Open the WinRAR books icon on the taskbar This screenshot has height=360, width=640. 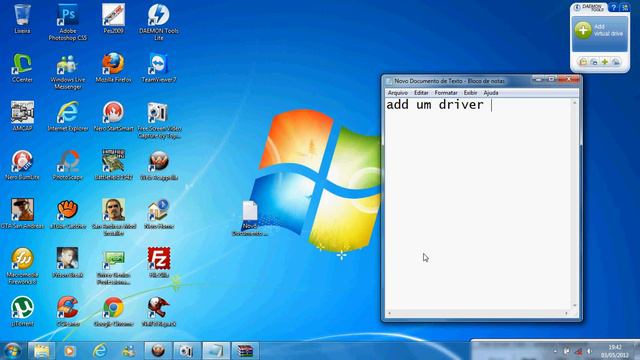click(245, 351)
